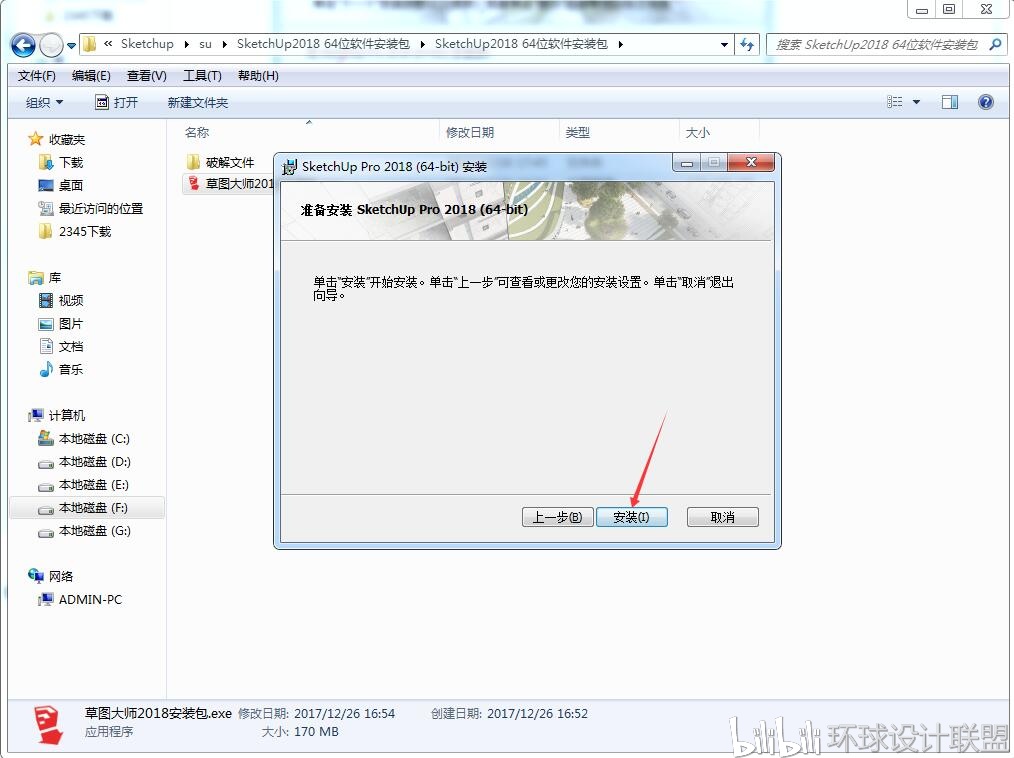
Task: Click the Explorer back navigation arrow
Action: (x=23, y=45)
